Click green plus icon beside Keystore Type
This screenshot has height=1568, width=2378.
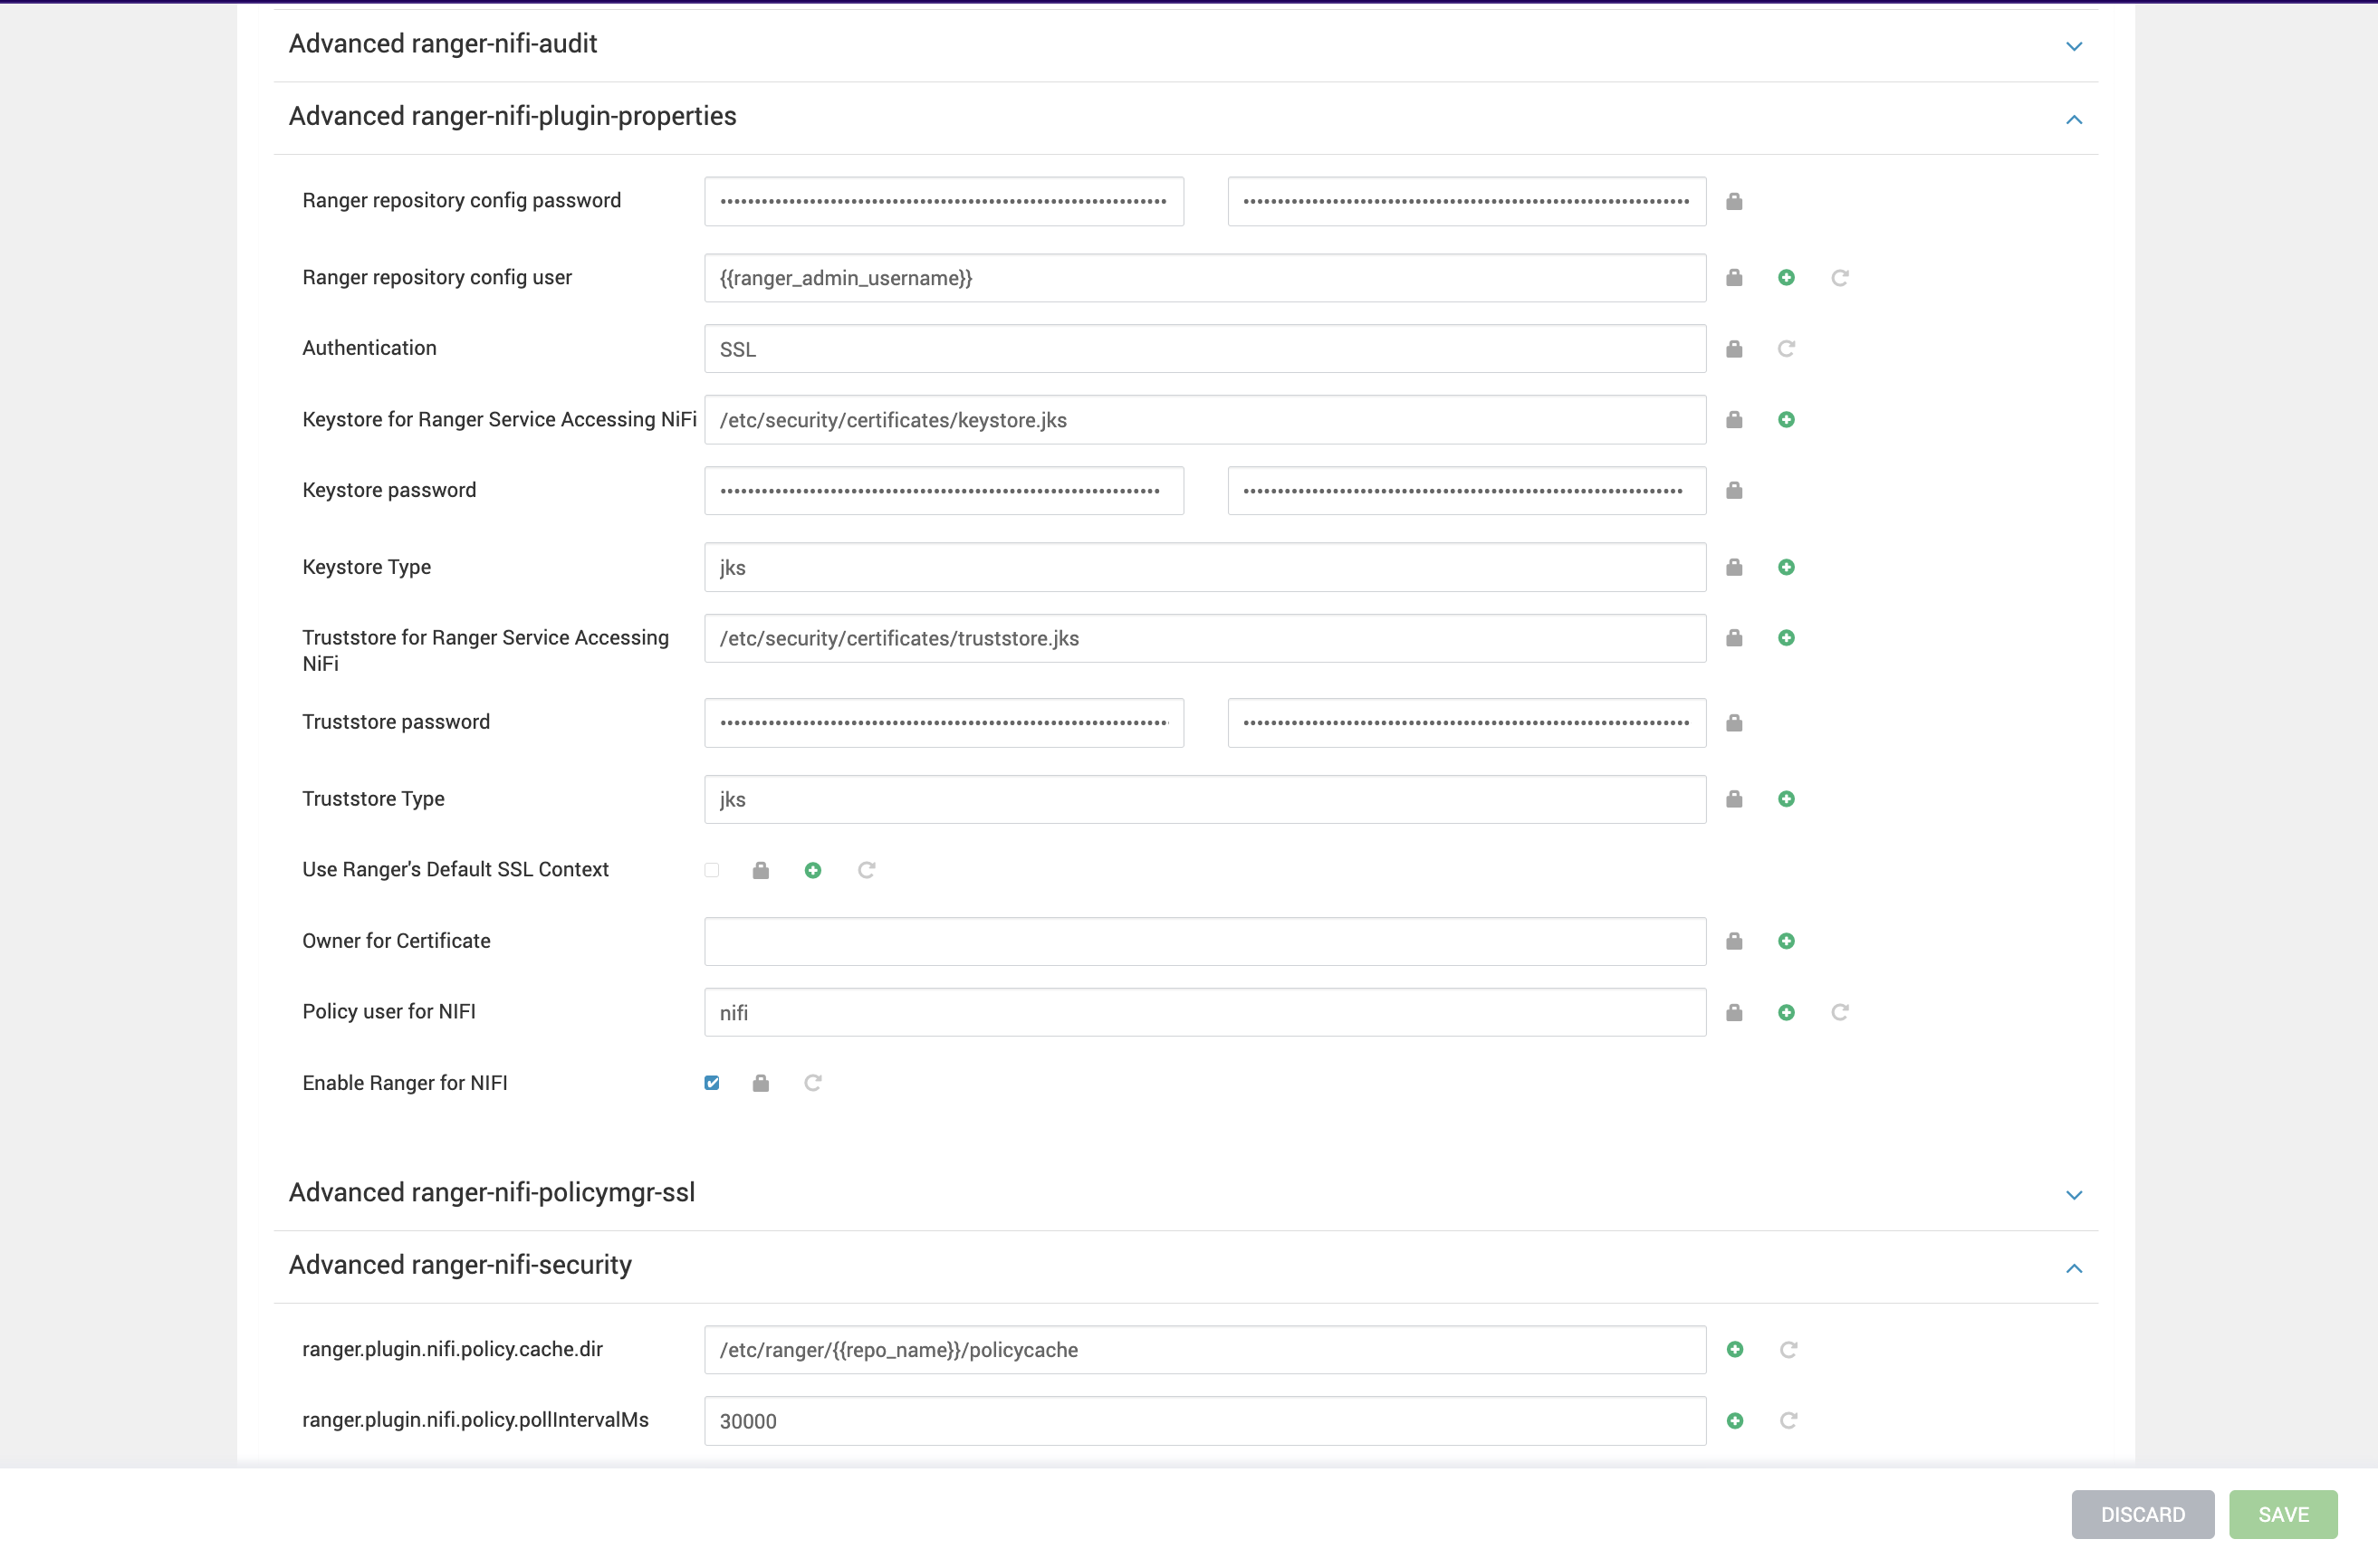[x=1786, y=568]
